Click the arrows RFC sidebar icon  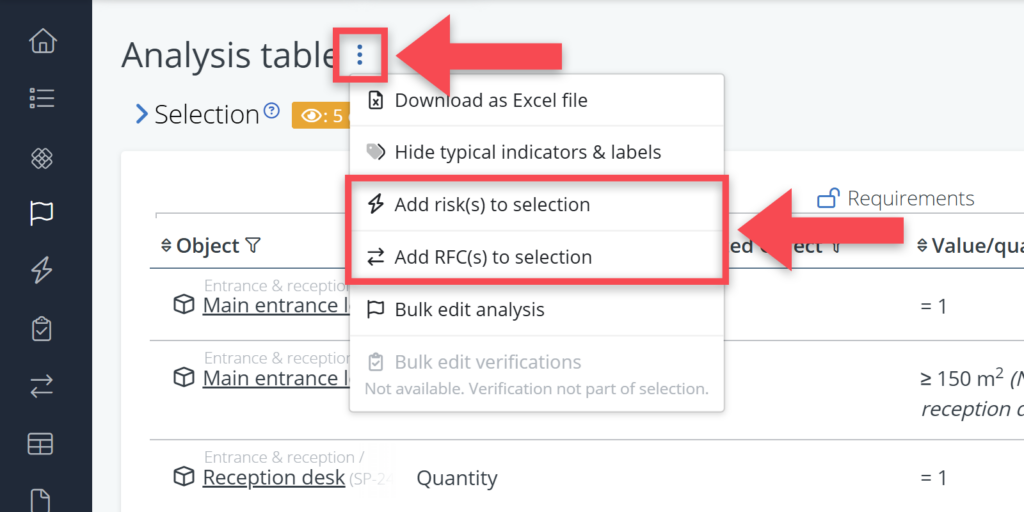[x=42, y=387]
